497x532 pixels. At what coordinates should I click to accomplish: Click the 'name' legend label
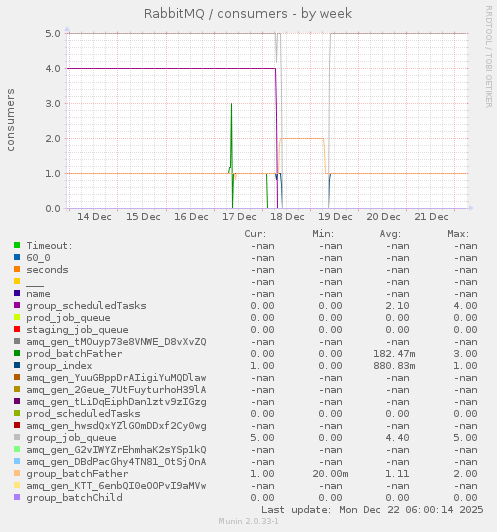pos(38,294)
